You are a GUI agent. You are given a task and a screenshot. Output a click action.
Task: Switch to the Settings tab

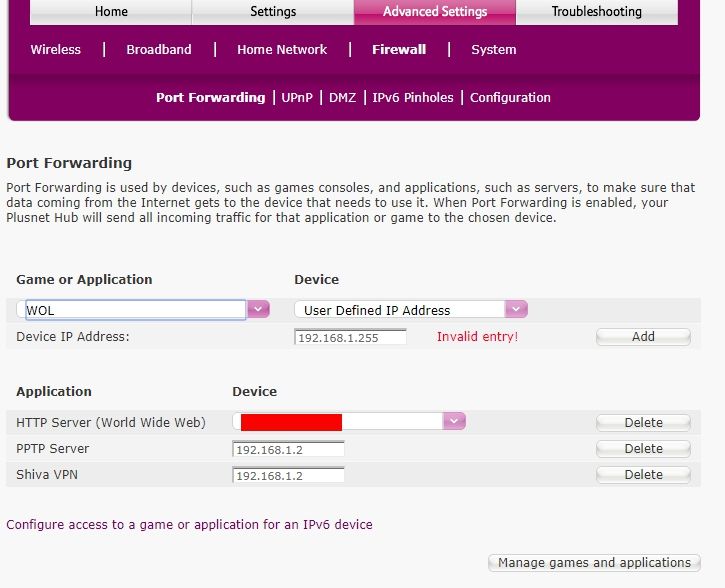[x=273, y=12]
